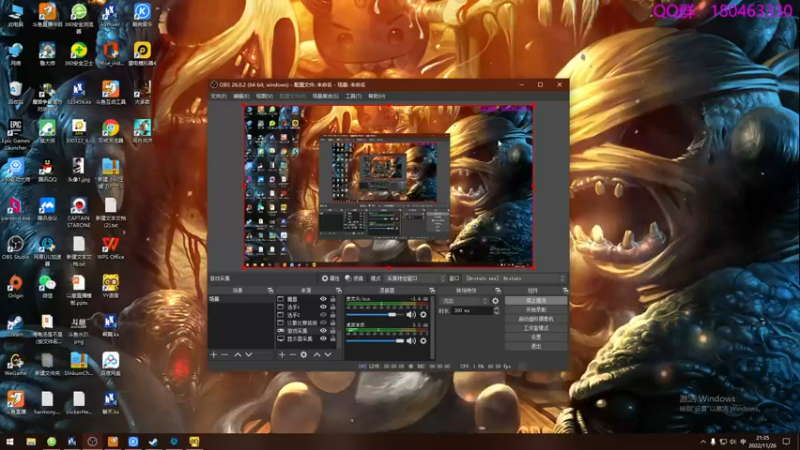Mute the microphone/Aux speaker icon

pyautogui.click(x=411, y=315)
